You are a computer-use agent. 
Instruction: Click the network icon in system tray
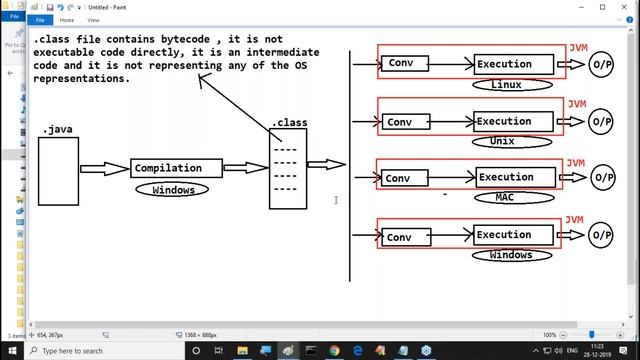tap(547, 351)
